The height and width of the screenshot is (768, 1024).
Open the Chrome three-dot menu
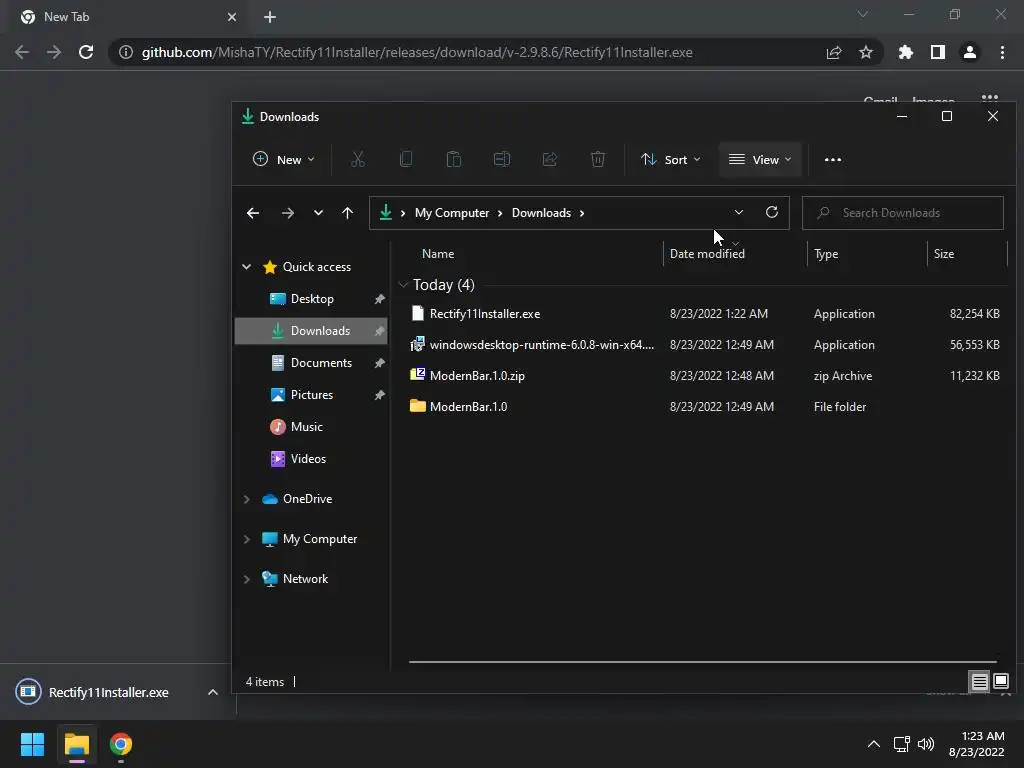coord(1002,52)
